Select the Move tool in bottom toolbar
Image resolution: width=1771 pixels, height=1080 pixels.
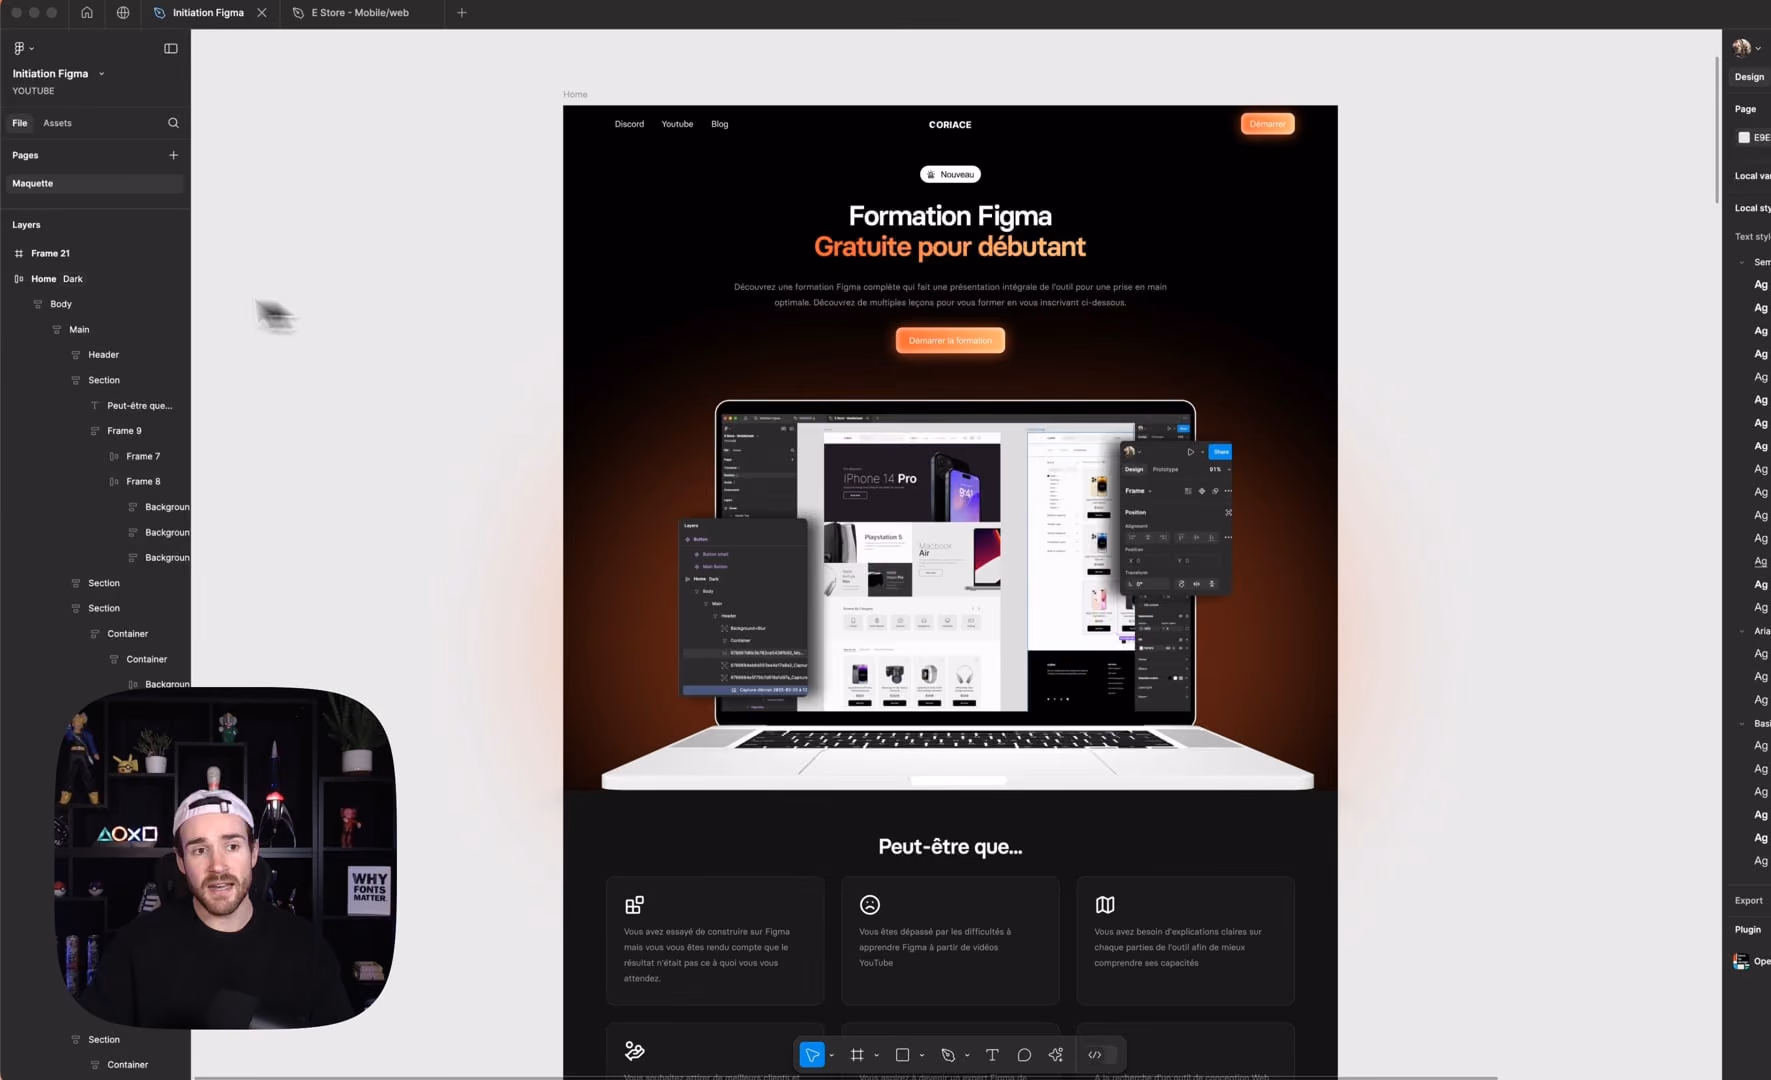click(x=812, y=1054)
